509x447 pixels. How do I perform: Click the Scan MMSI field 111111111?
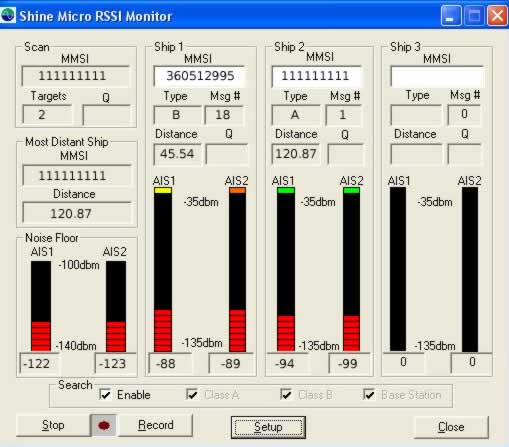tap(75, 76)
